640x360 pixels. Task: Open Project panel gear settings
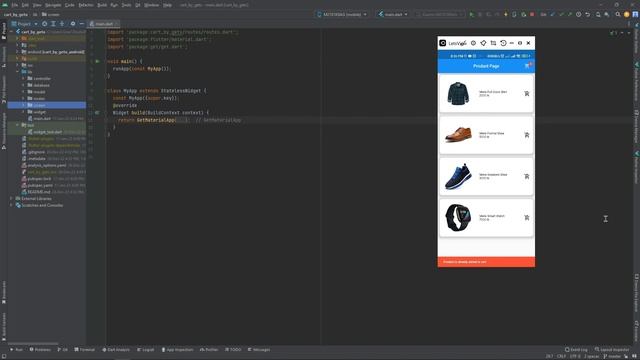73,24
